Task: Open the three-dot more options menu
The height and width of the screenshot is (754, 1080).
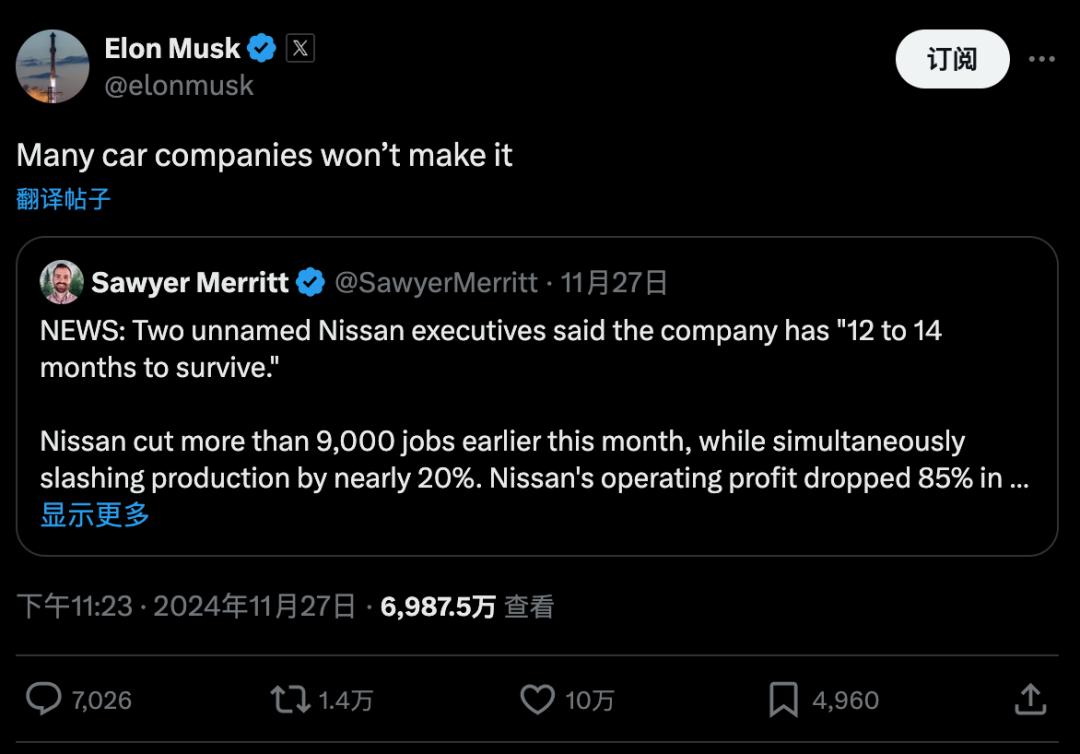Action: (x=1042, y=59)
